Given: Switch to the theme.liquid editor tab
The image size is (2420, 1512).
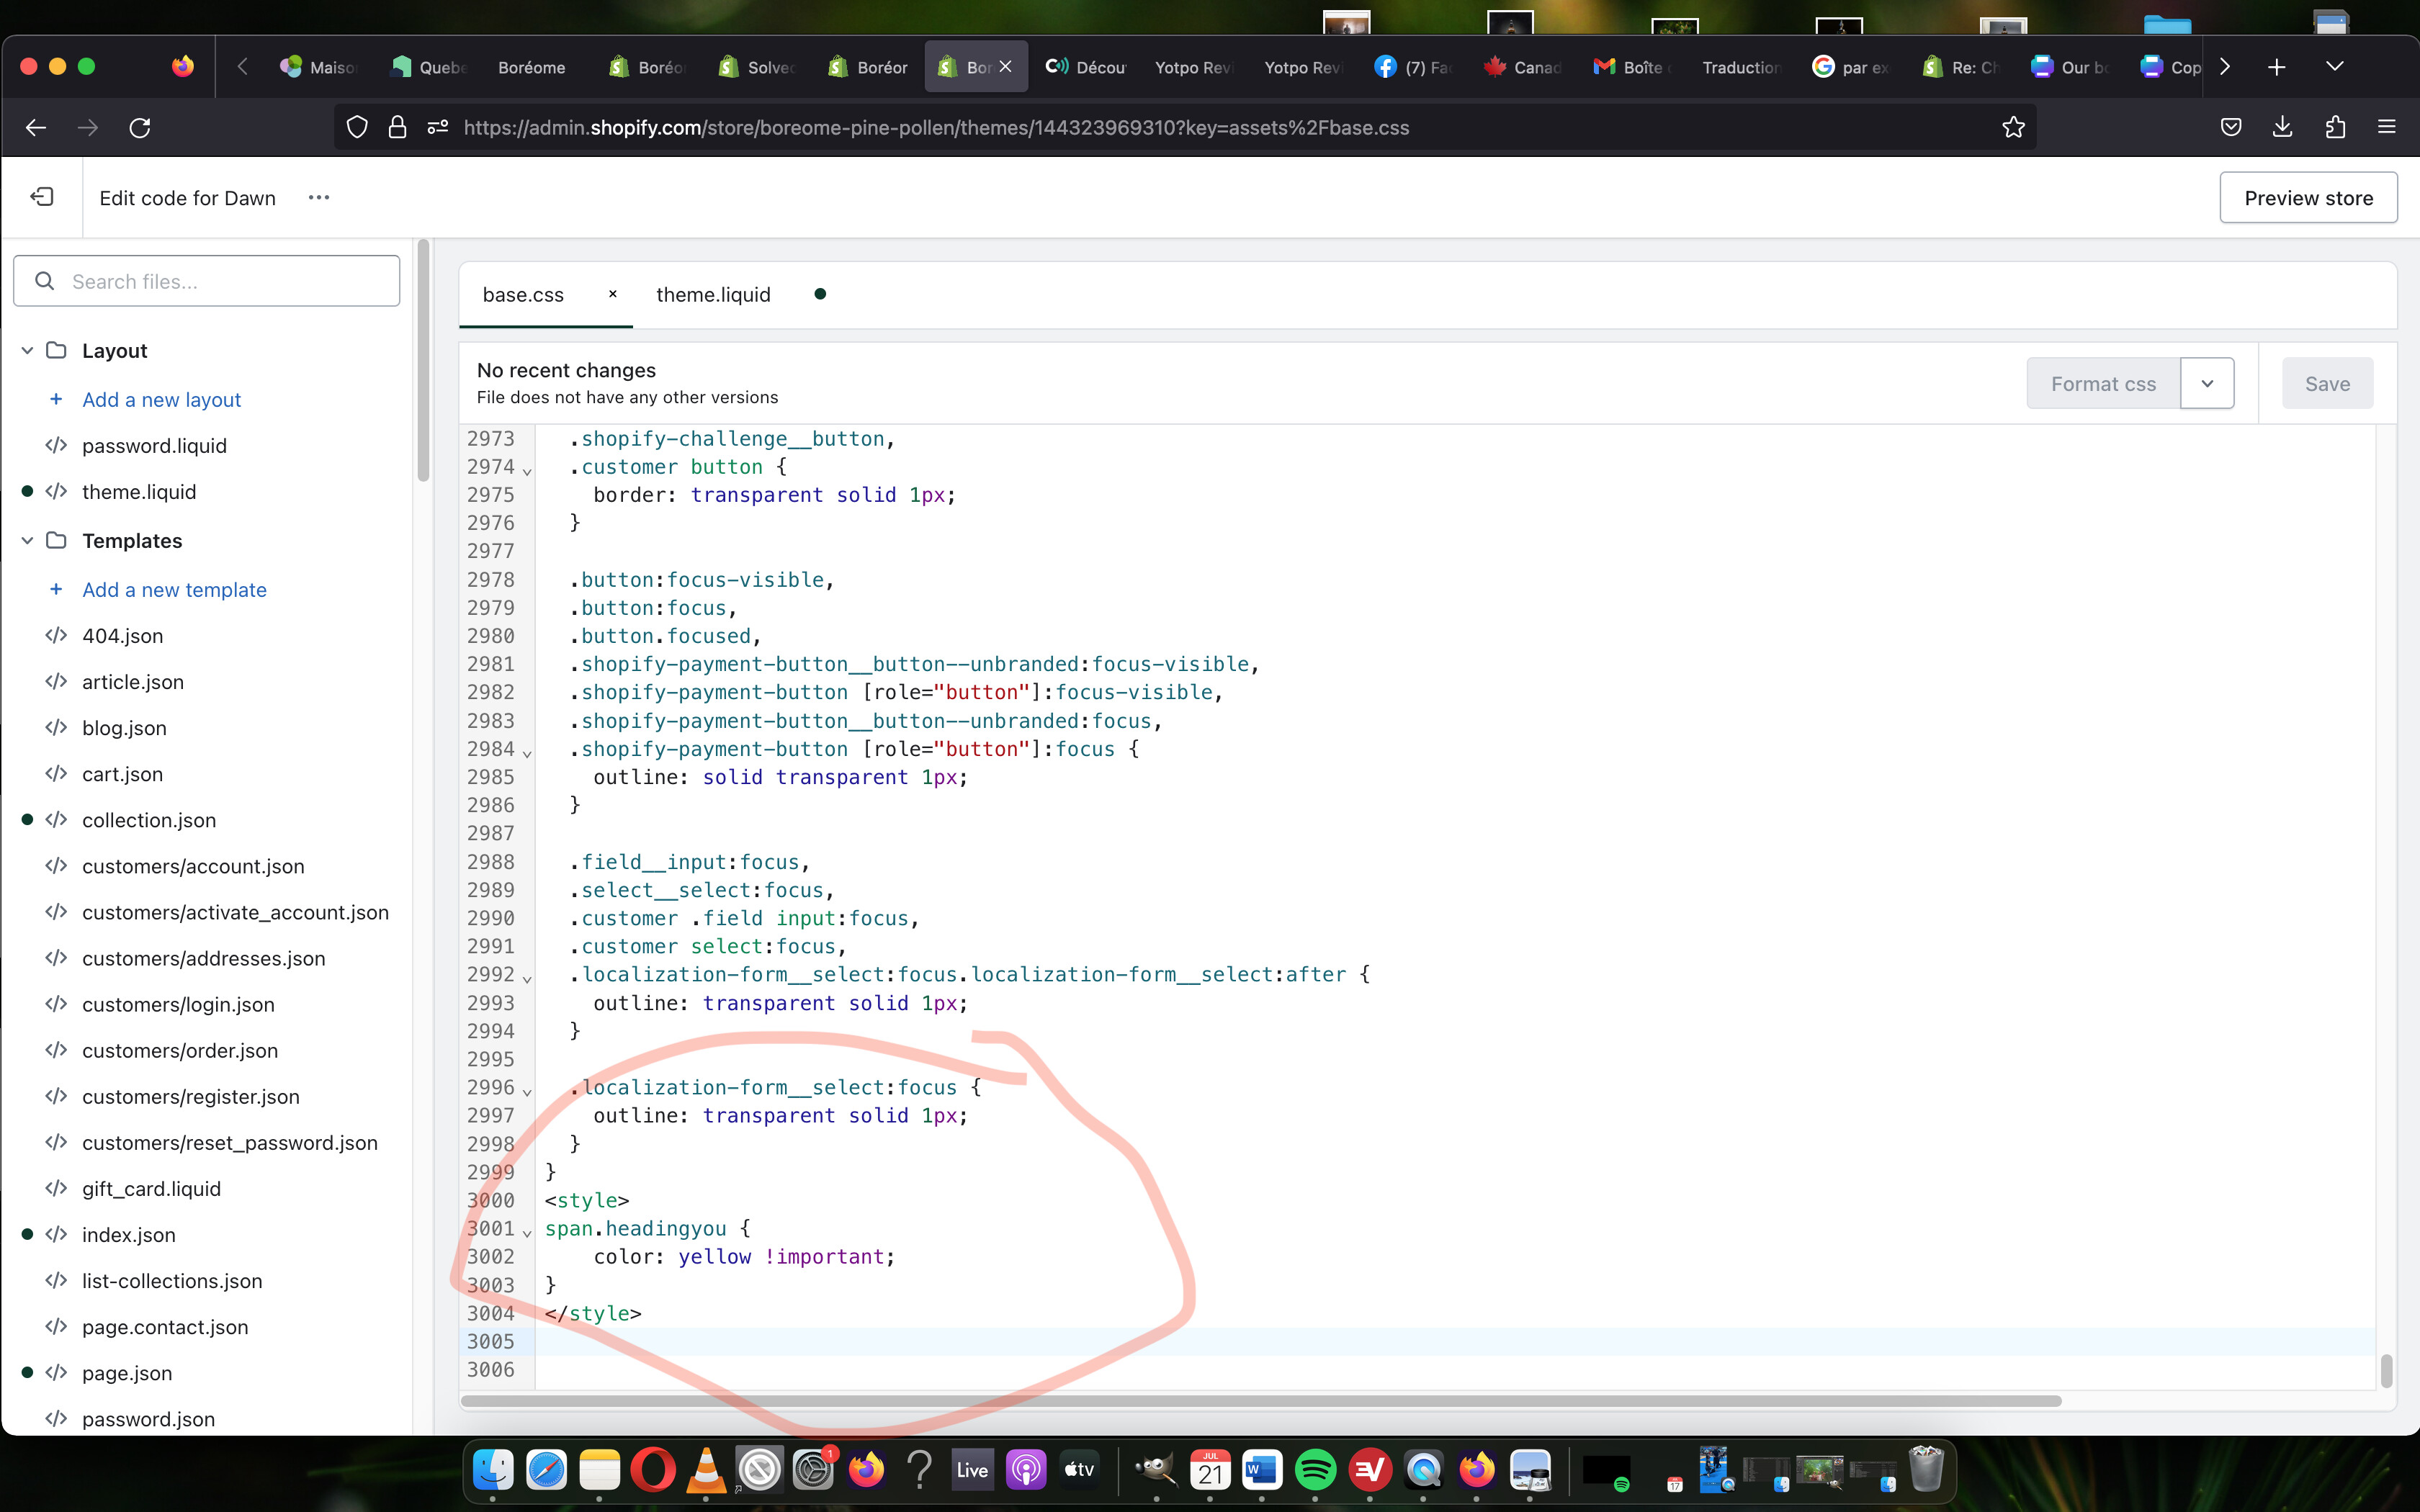Looking at the screenshot, I should click(x=713, y=295).
